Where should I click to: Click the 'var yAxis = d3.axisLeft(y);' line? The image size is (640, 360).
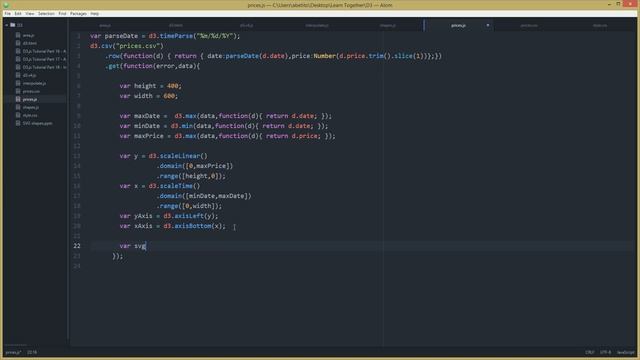tap(169, 216)
